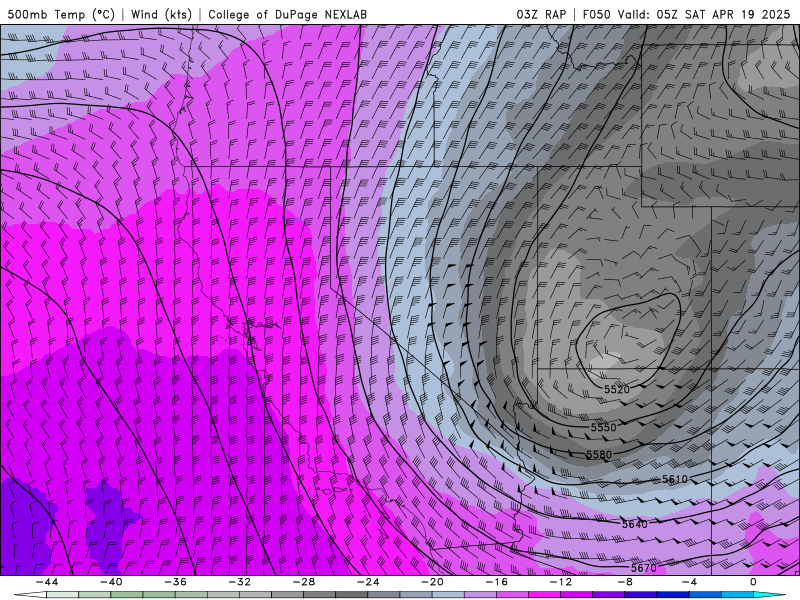The height and width of the screenshot is (600, 800).
Task: Click the -36 value on the color scale
Action: [x=175, y=582]
